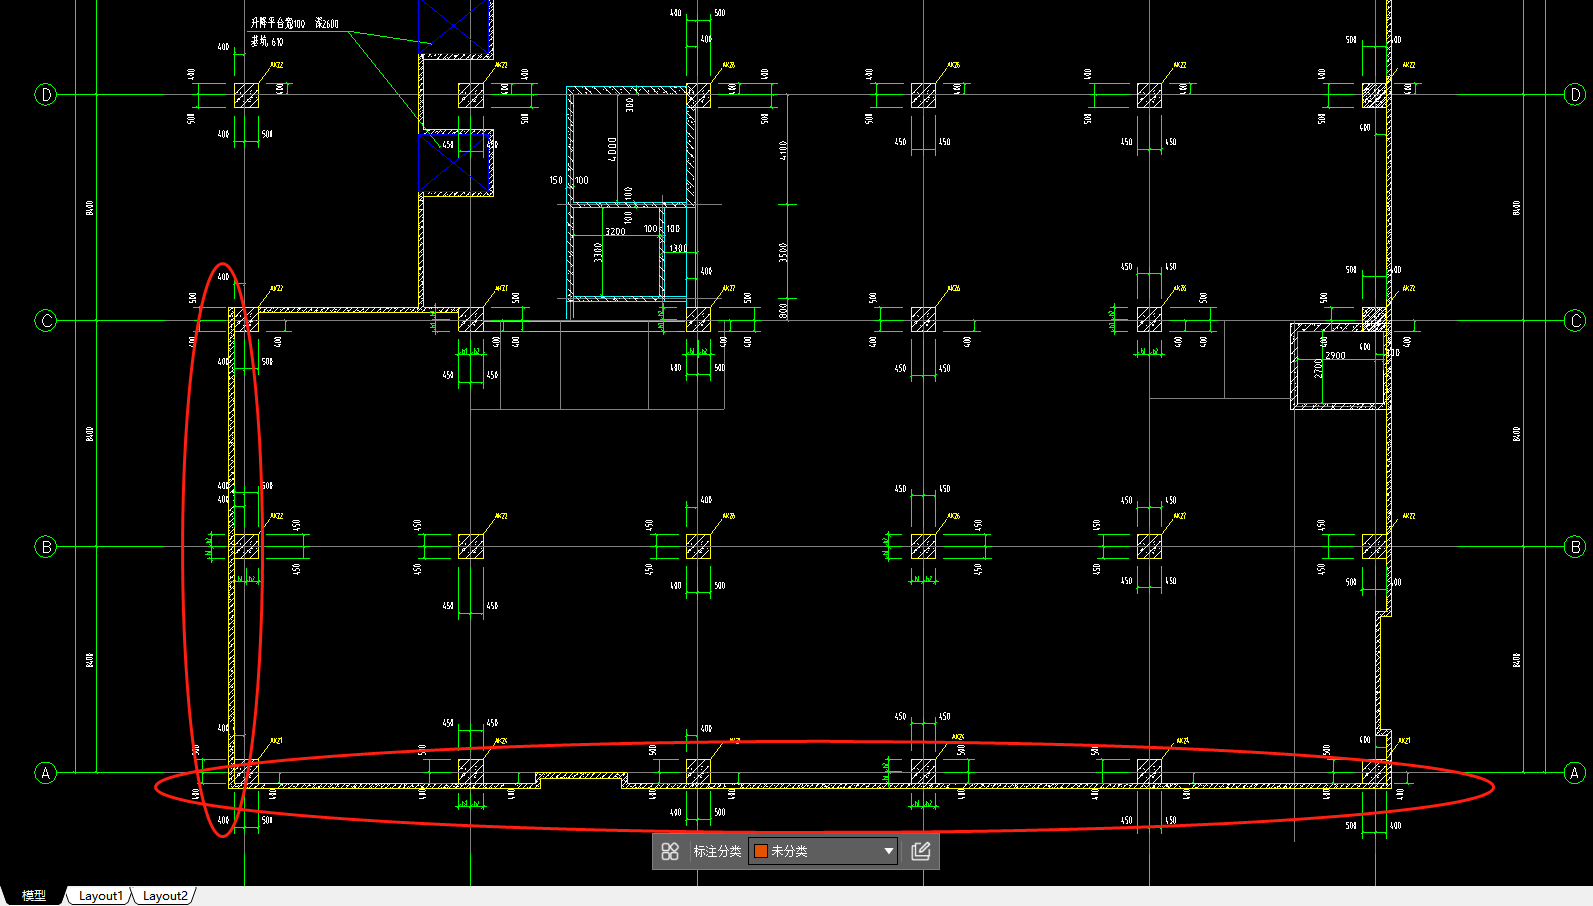Select left axis bubble B
Viewport: 1593px width, 906px height.
tap(46, 547)
